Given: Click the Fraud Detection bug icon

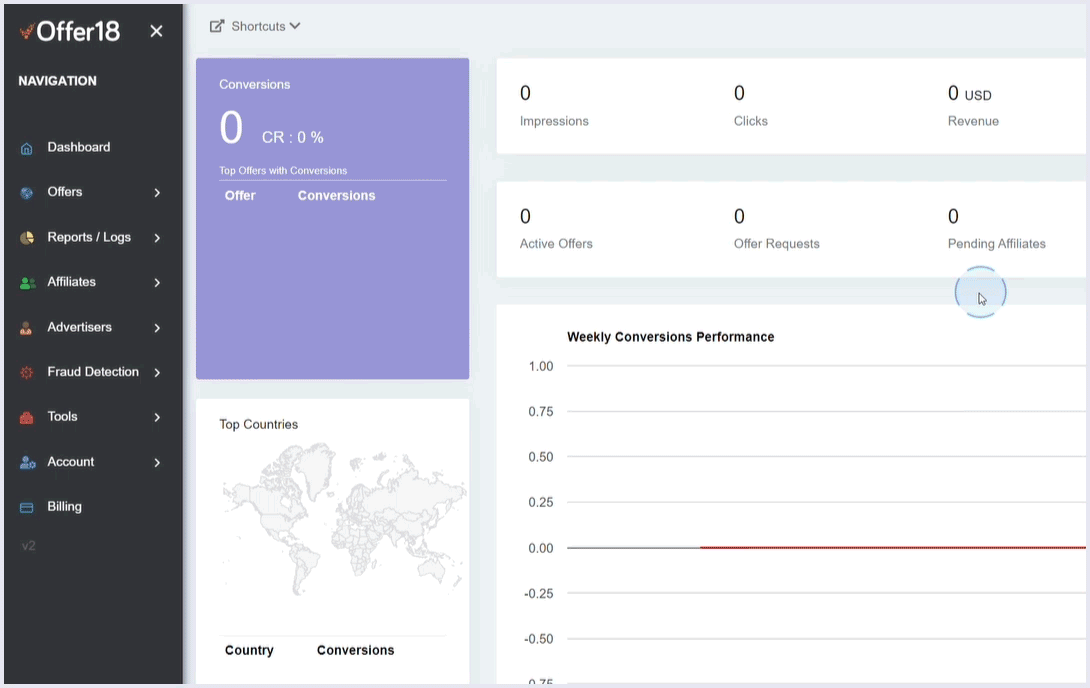Looking at the screenshot, I should 27,373.
